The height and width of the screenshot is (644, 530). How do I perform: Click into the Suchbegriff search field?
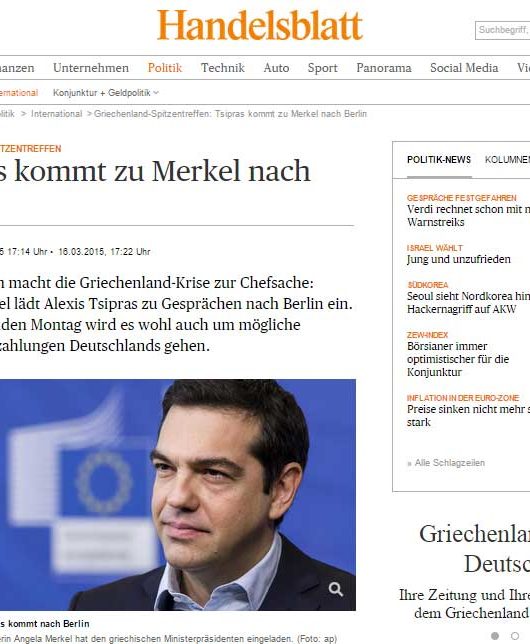click(502, 30)
